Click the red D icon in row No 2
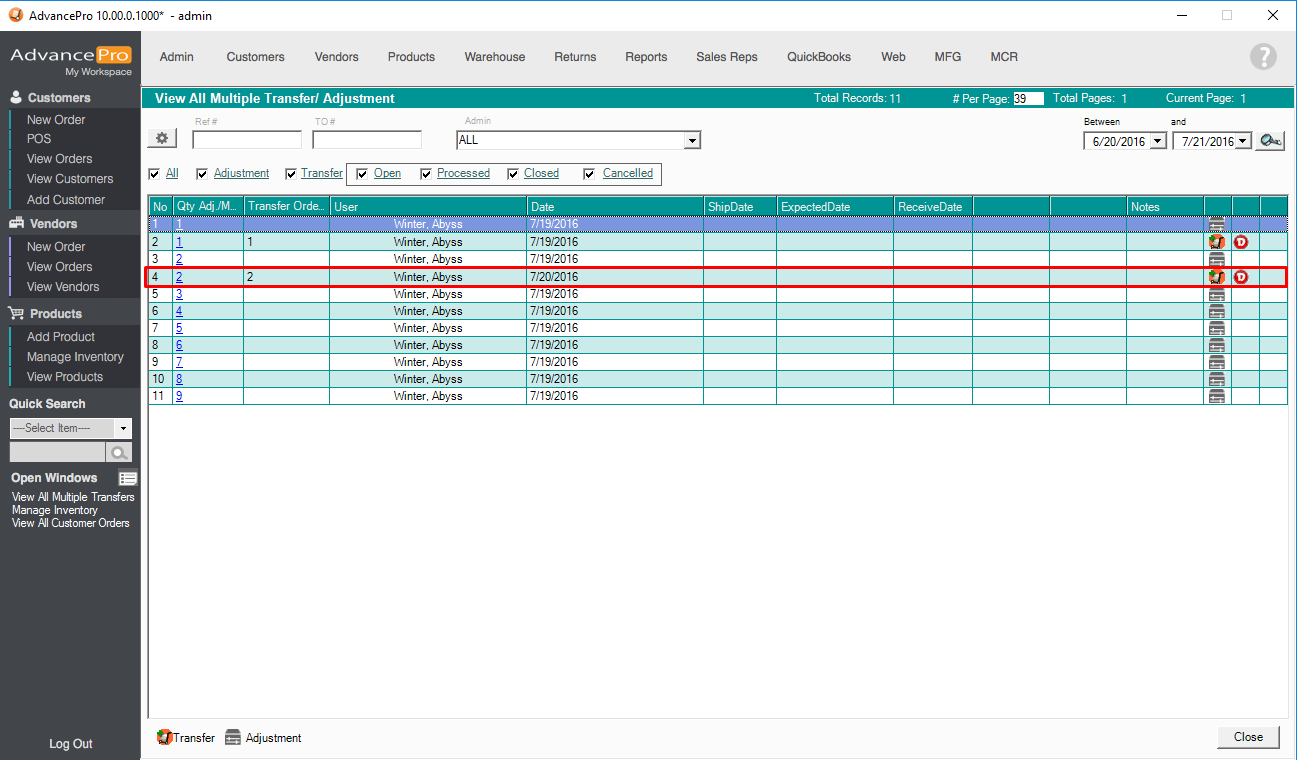This screenshot has width=1297, height=760. (1241, 242)
